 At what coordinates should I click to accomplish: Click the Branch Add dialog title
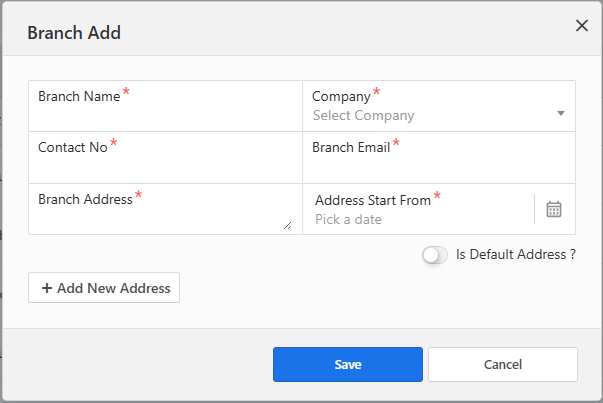pos(74,33)
